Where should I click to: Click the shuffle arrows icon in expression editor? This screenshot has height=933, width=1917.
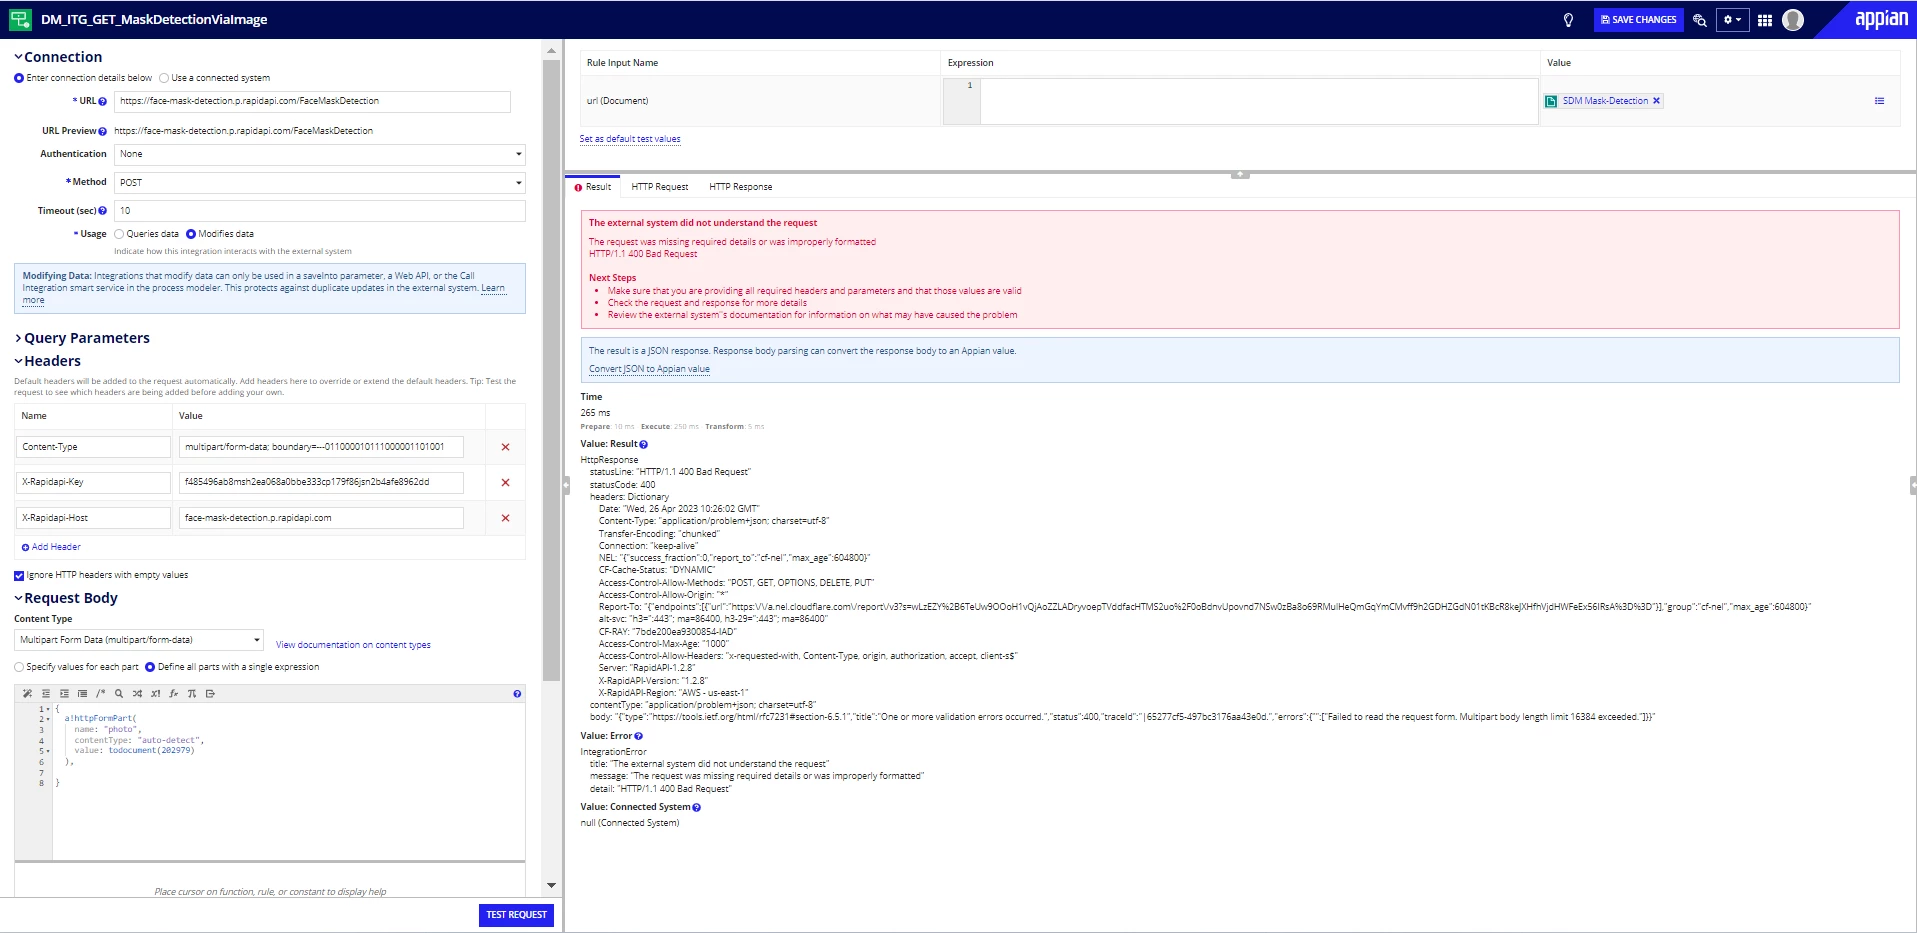click(x=137, y=693)
